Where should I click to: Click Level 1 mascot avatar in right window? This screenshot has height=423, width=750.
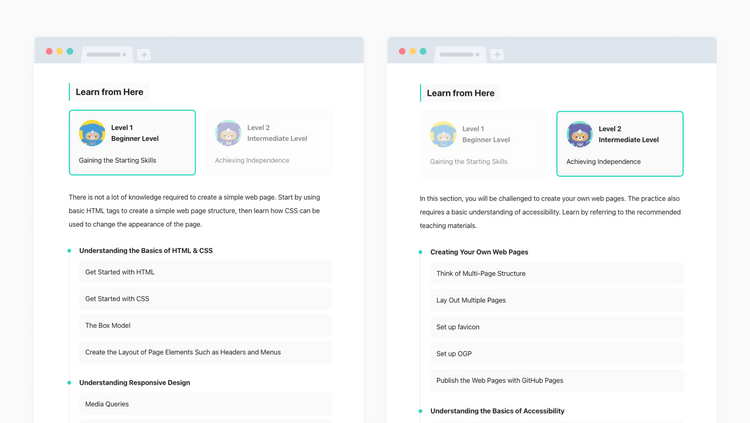point(443,134)
